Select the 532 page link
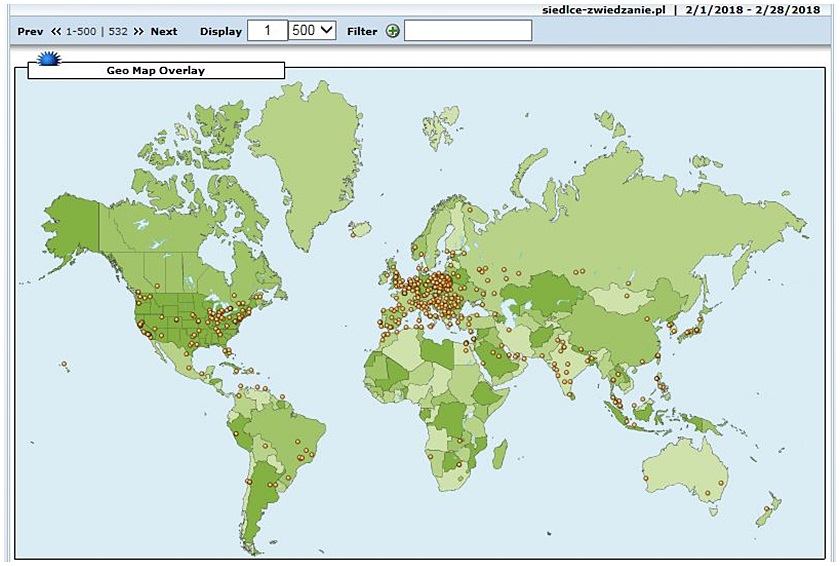Image resolution: width=840 pixels, height=566 pixels. coord(118,32)
